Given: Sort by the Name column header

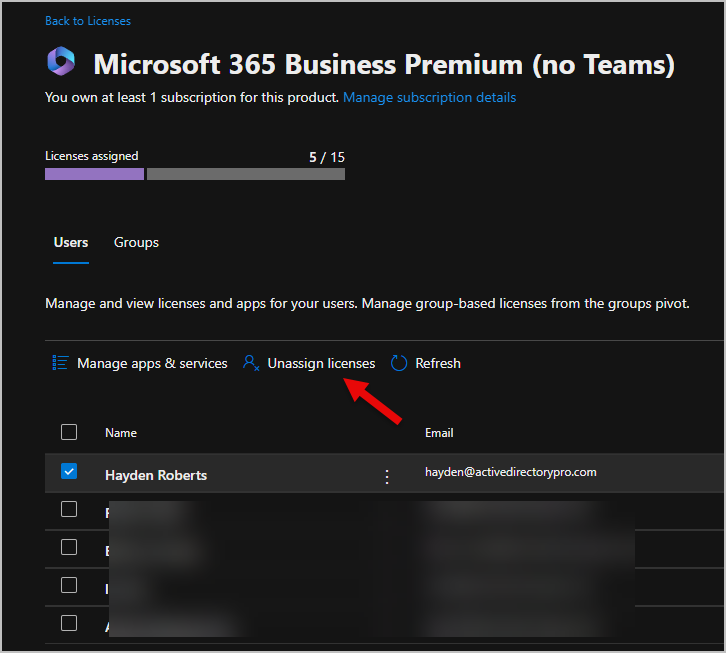Looking at the screenshot, I should point(121,433).
